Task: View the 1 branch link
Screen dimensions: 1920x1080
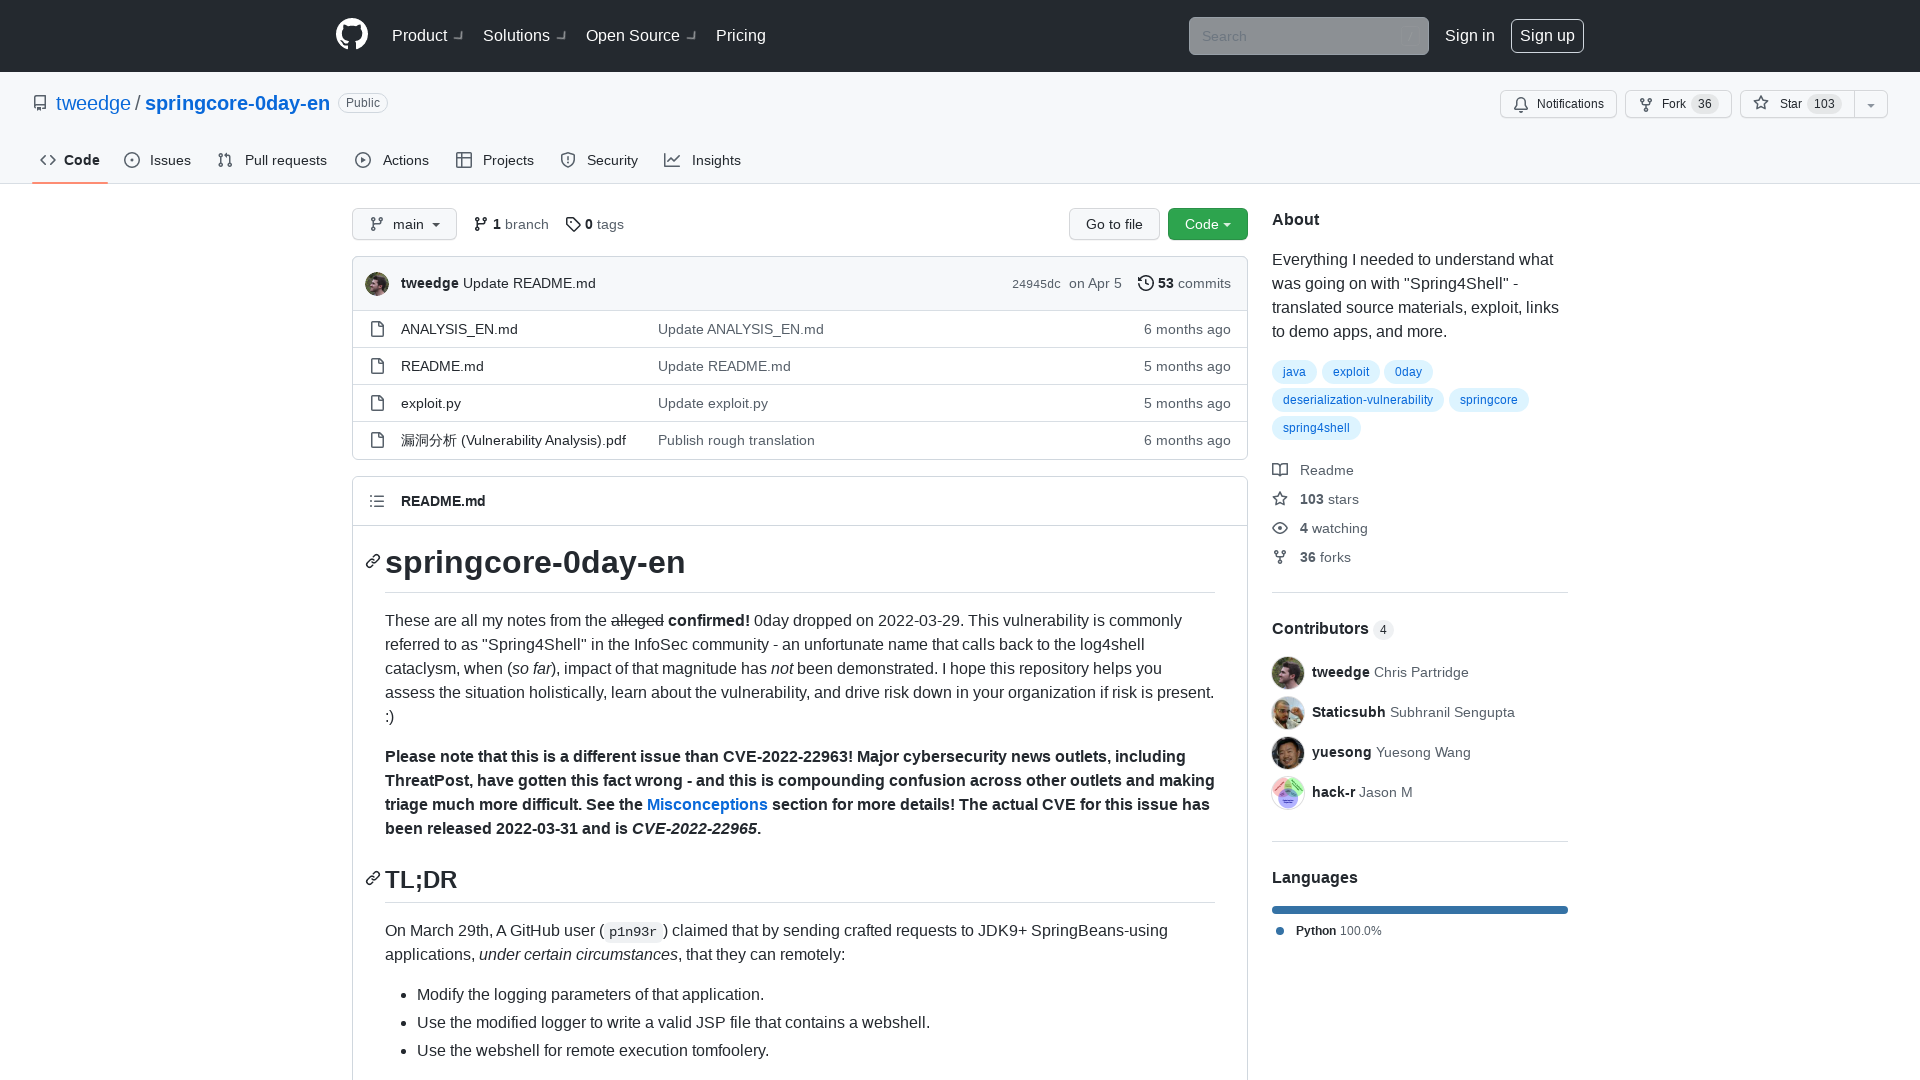Action: (x=511, y=224)
